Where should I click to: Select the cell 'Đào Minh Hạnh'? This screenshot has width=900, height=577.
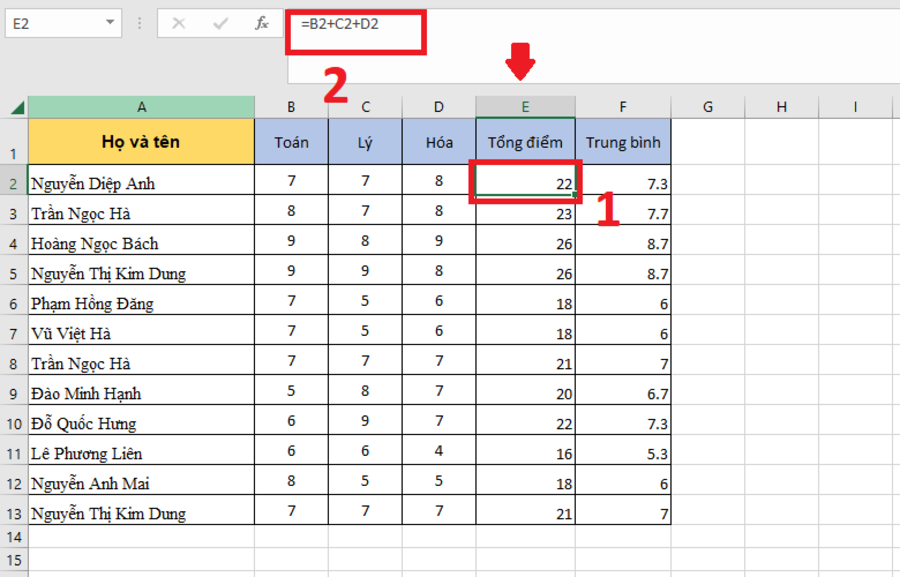point(141,390)
